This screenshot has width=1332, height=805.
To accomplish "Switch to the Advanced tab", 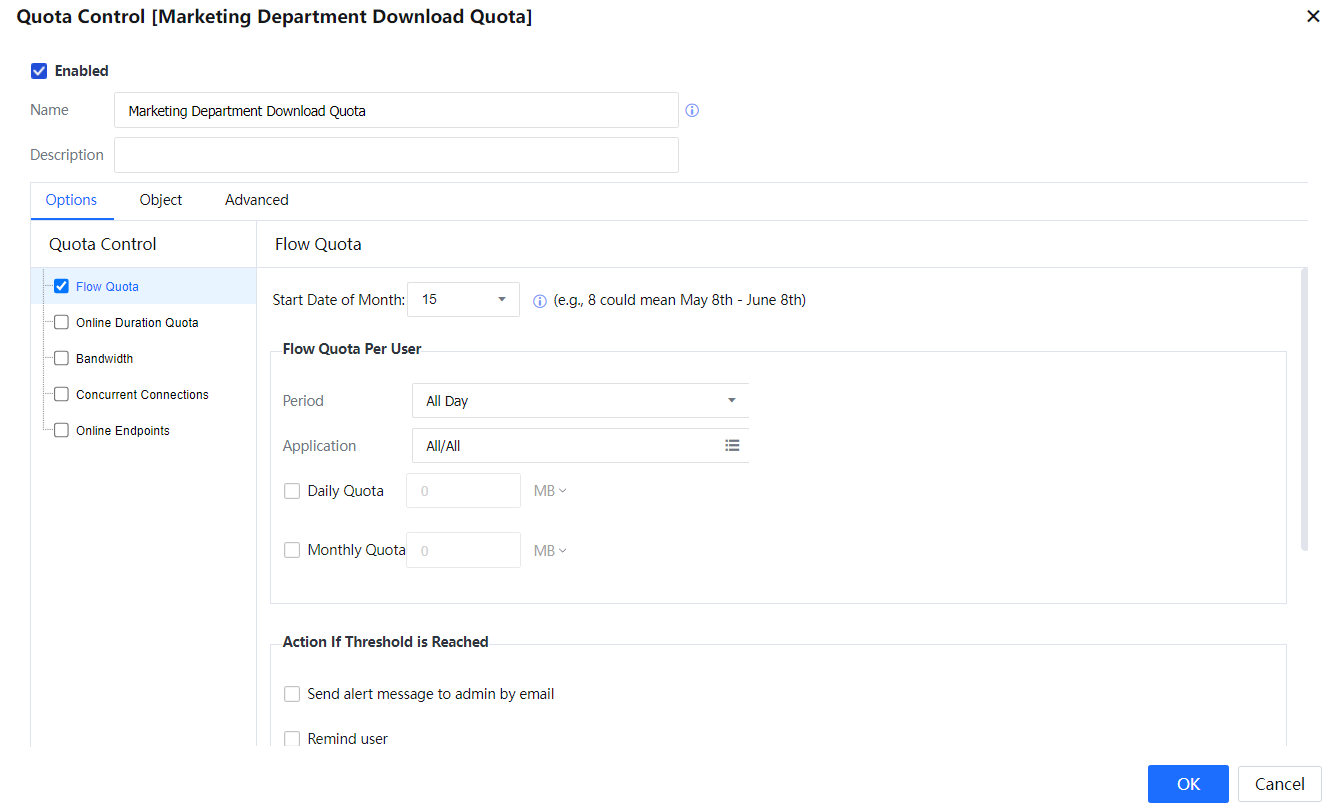I will tap(257, 200).
